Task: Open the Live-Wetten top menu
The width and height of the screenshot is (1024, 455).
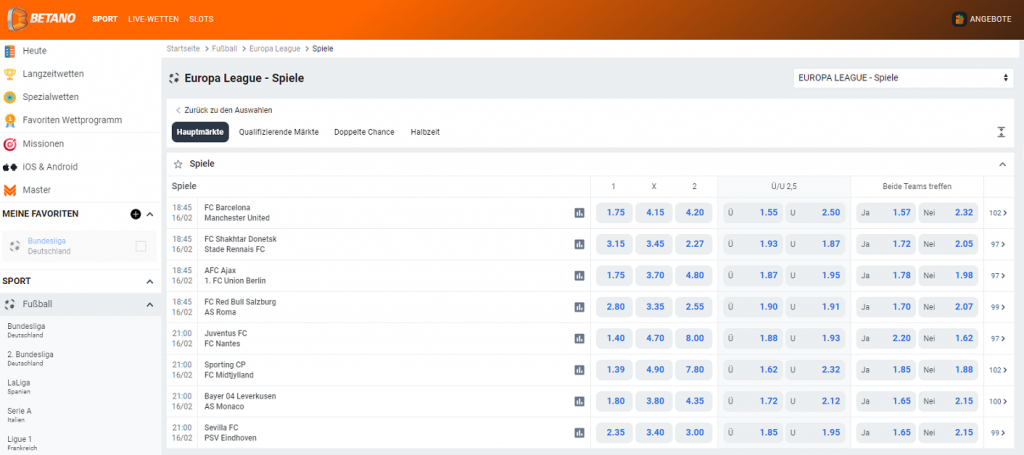Action: click(x=153, y=19)
